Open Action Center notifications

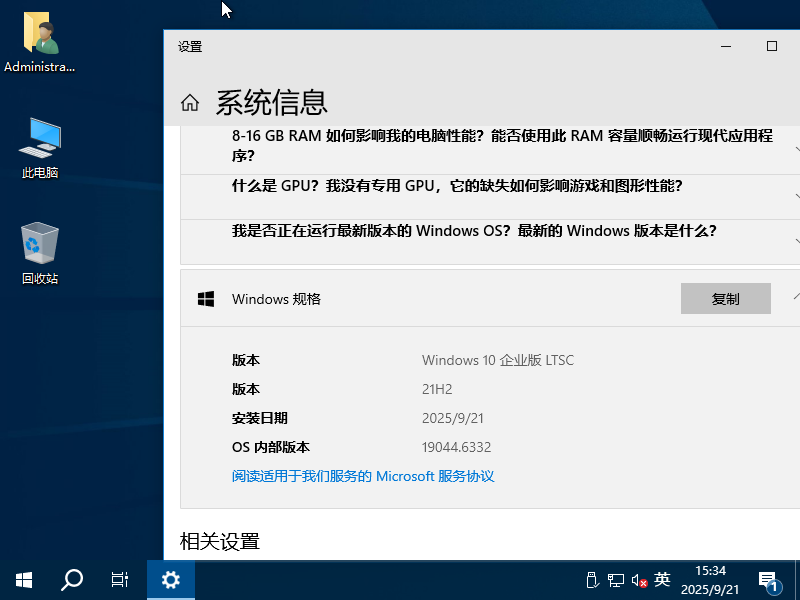tap(768, 579)
